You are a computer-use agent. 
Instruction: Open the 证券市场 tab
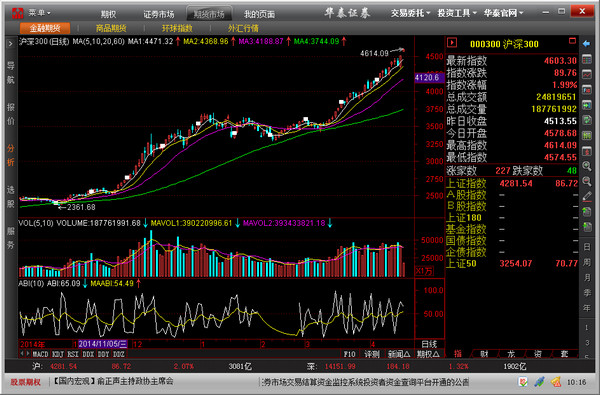click(158, 14)
